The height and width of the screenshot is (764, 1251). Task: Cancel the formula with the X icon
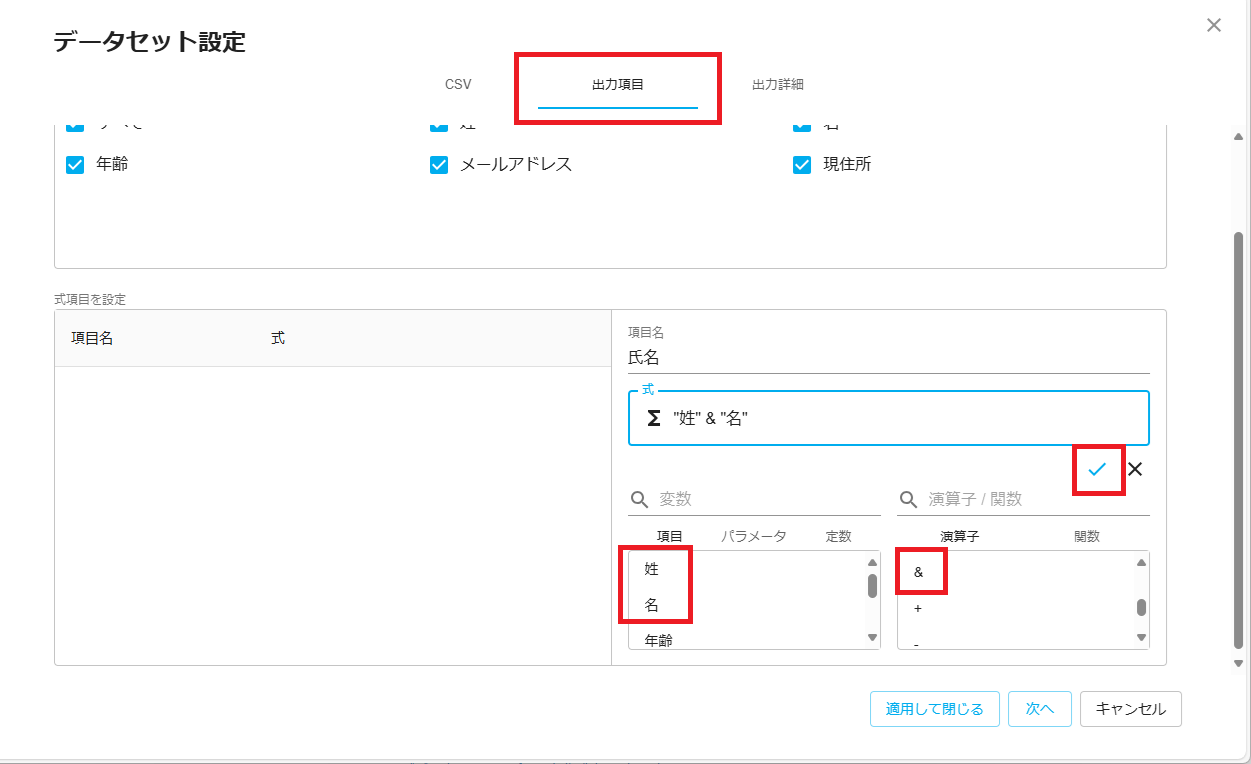pyautogui.click(x=1135, y=470)
